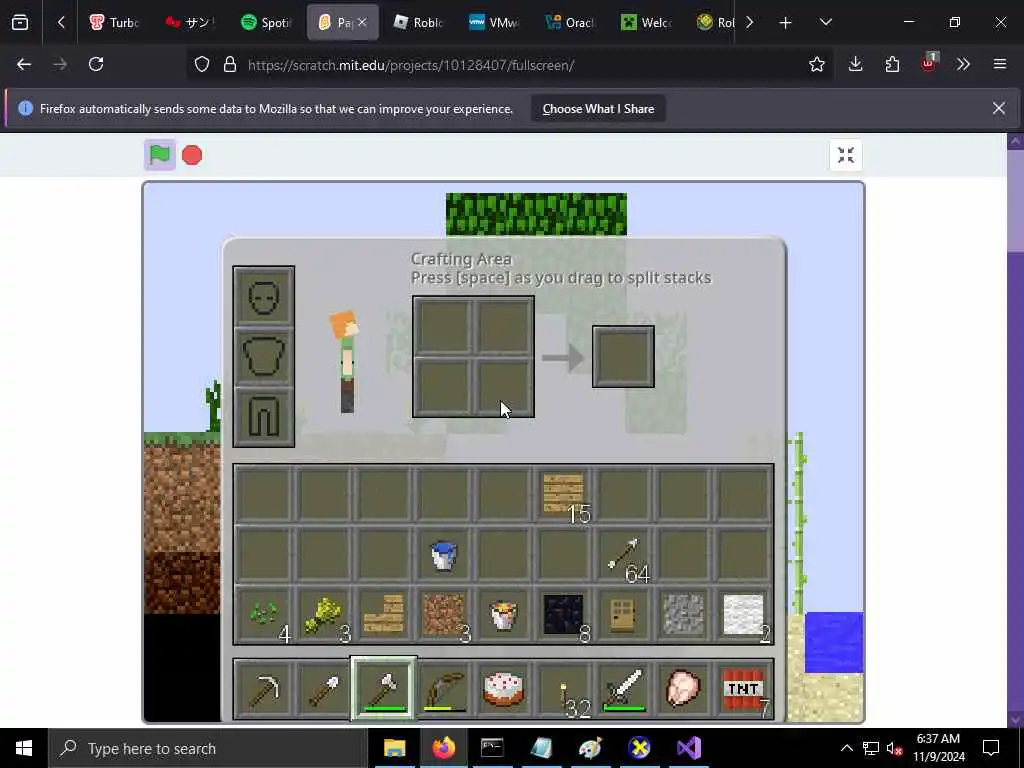This screenshot has height=768, width=1024.
Task: Close the active Scratch project tab
Action: 362,22
